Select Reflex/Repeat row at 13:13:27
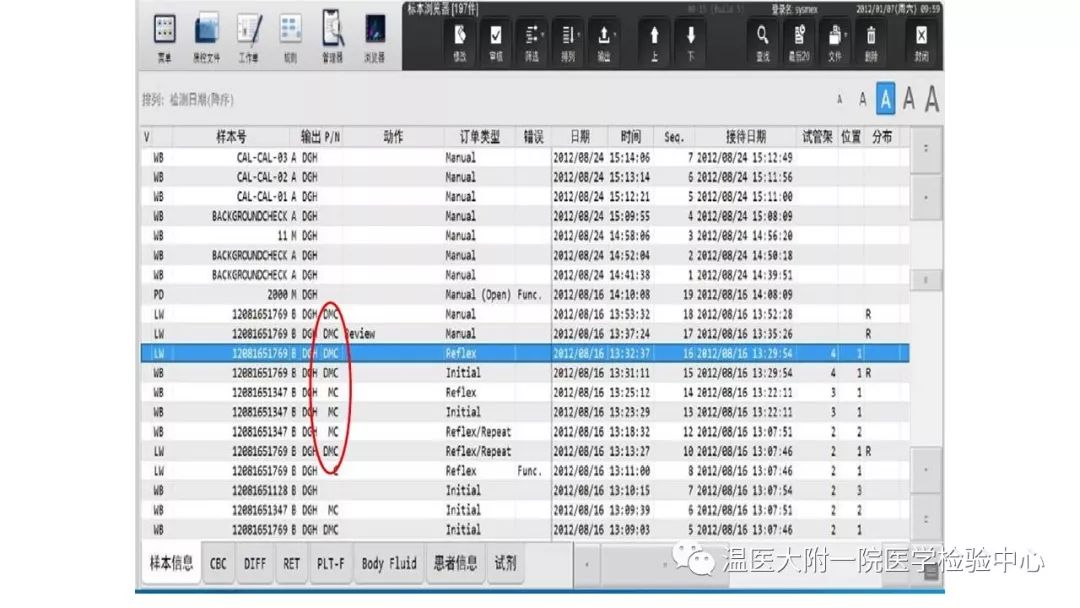The image size is (1080, 608). [525, 452]
